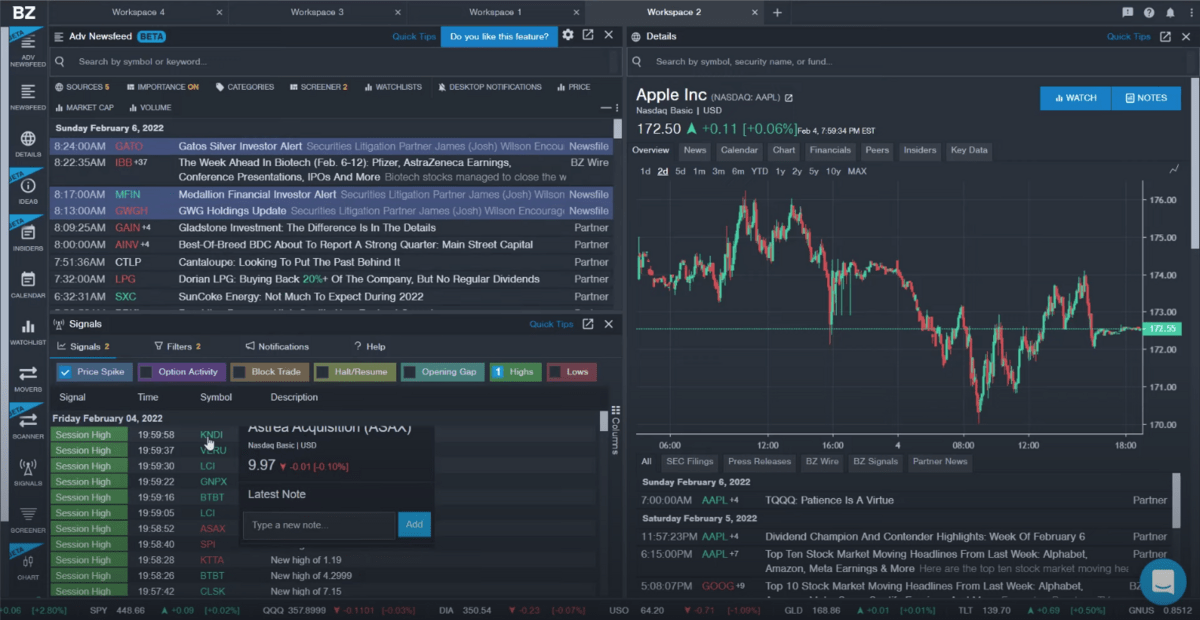Click the BZ Benzinga logo
The width and height of the screenshot is (1200, 620).
(x=24, y=12)
